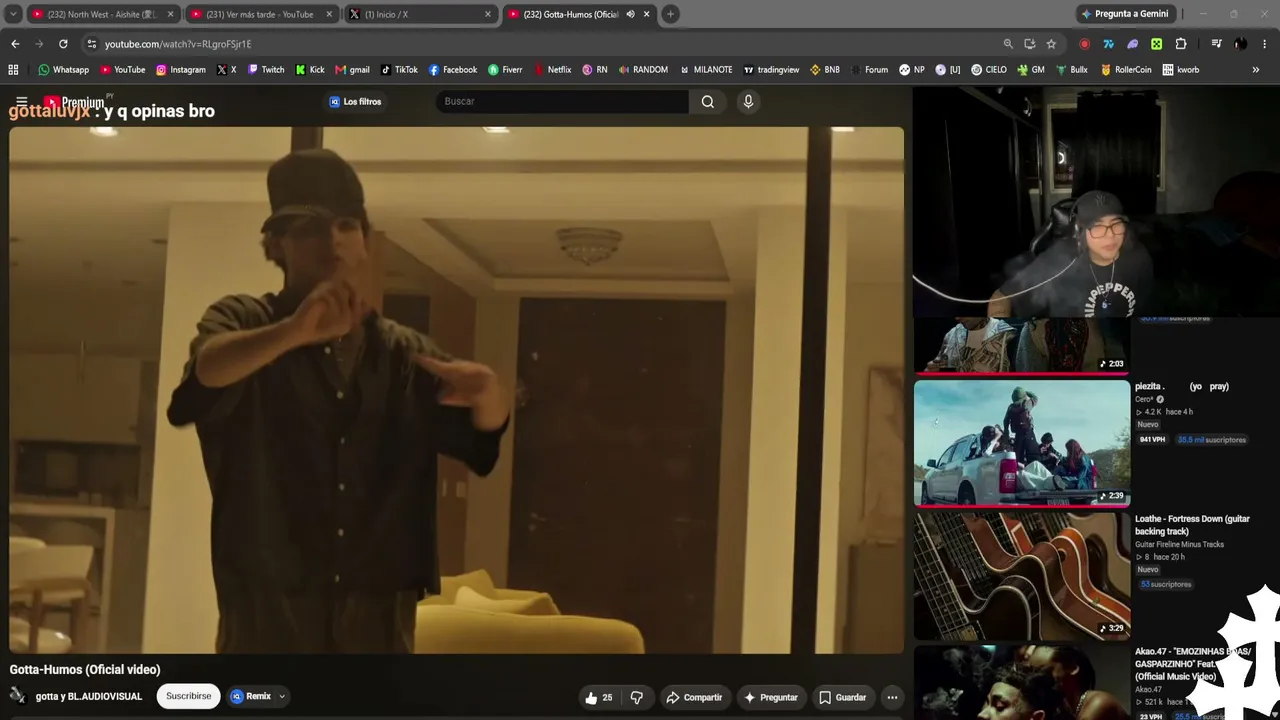Show more bookmarks with the chevron
The width and height of the screenshot is (1280, 720).
[x=1256, y=70]
